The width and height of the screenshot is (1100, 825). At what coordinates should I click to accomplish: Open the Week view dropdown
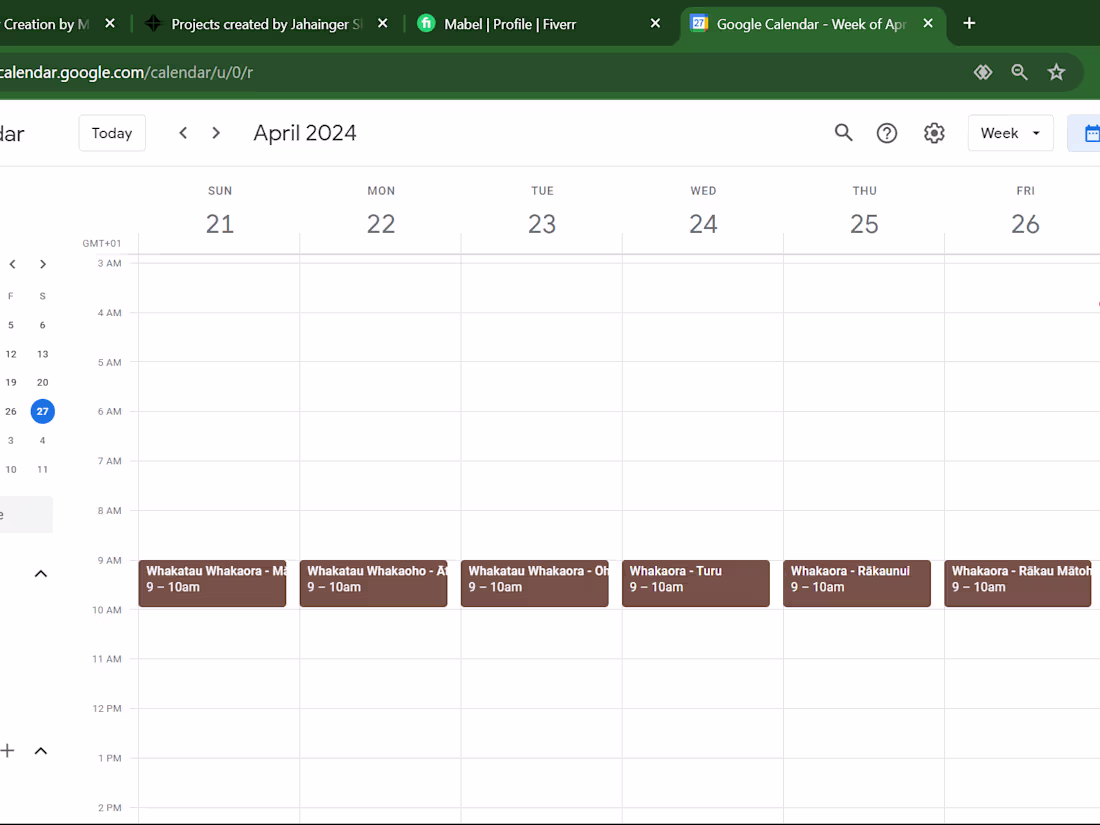(1009, 132)
